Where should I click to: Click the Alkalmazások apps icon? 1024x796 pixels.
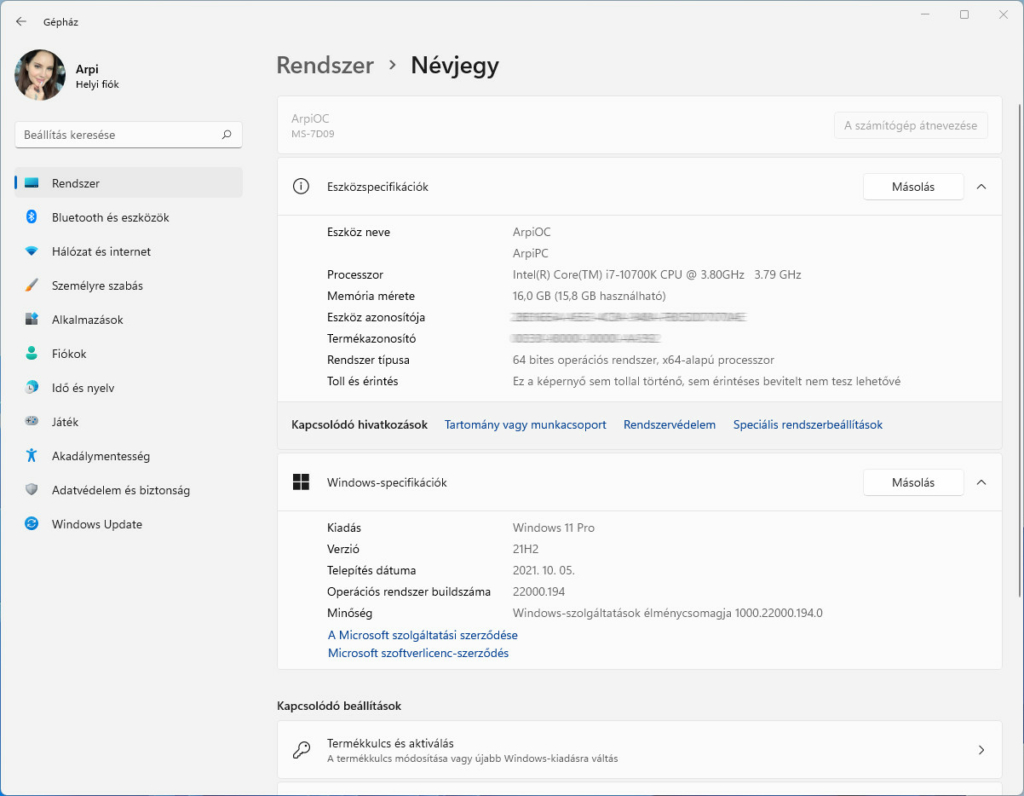(31, 320)
